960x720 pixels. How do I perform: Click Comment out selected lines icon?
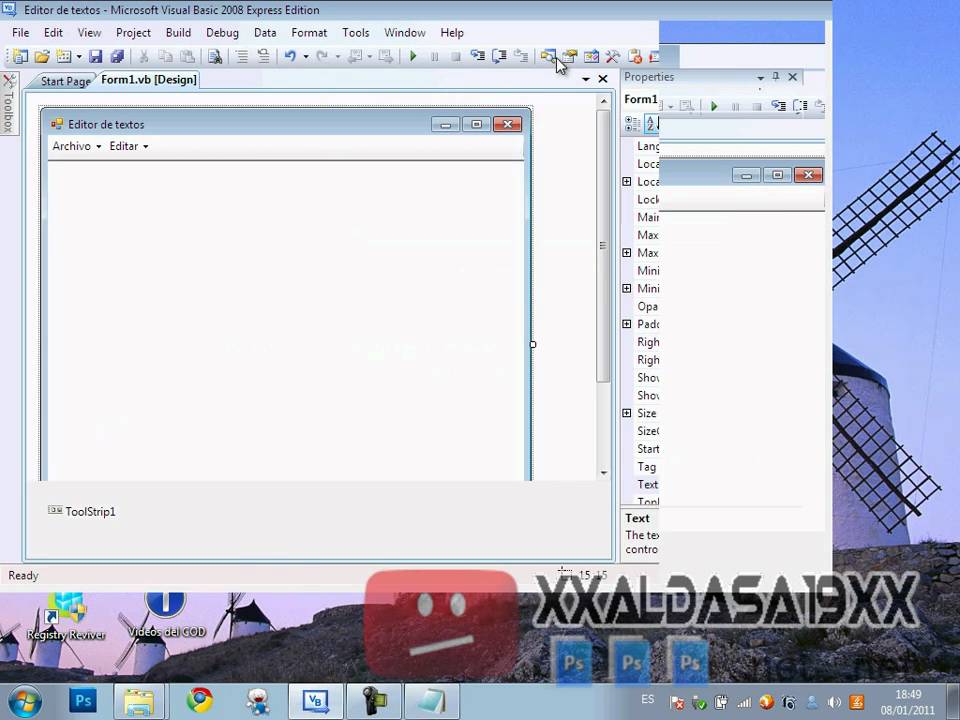click(242, 56)
